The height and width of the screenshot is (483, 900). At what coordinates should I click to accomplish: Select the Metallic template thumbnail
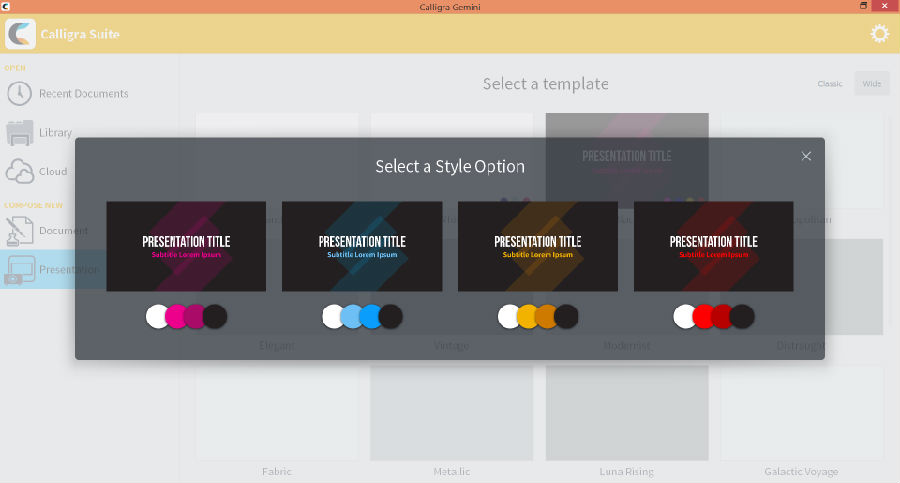(452, 413)
